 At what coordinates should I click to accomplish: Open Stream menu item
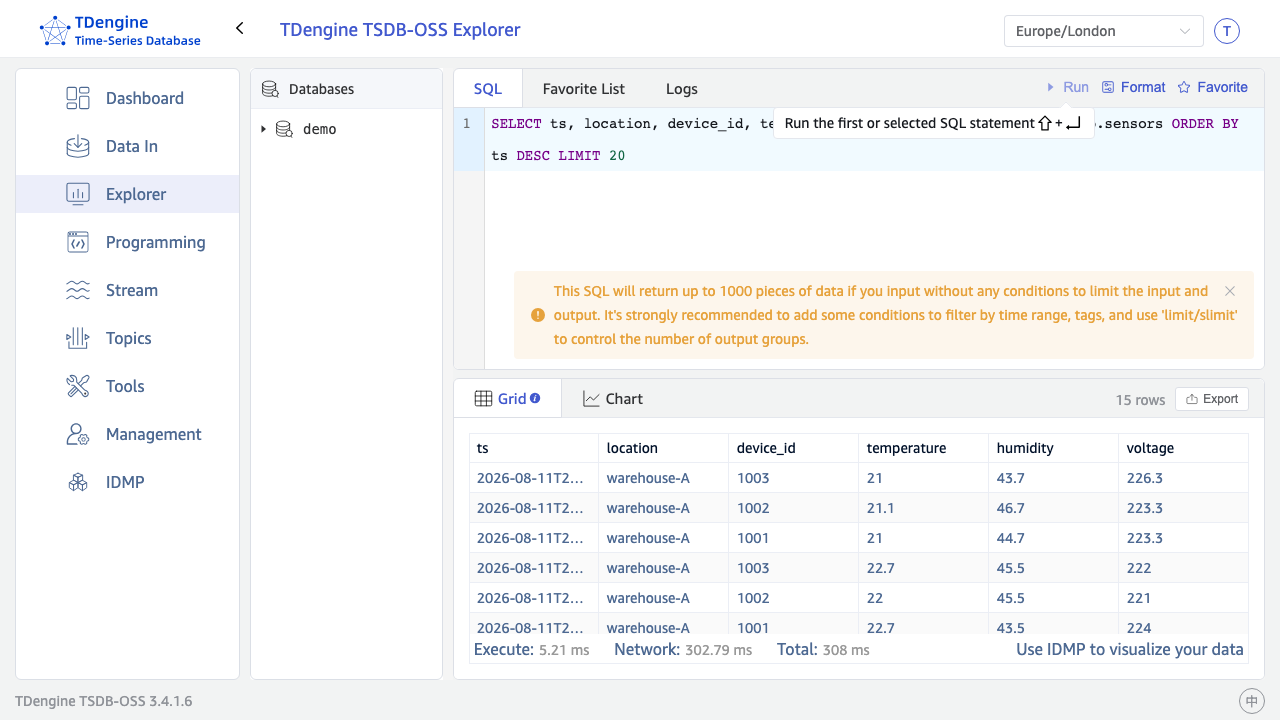tap(127, 290)
